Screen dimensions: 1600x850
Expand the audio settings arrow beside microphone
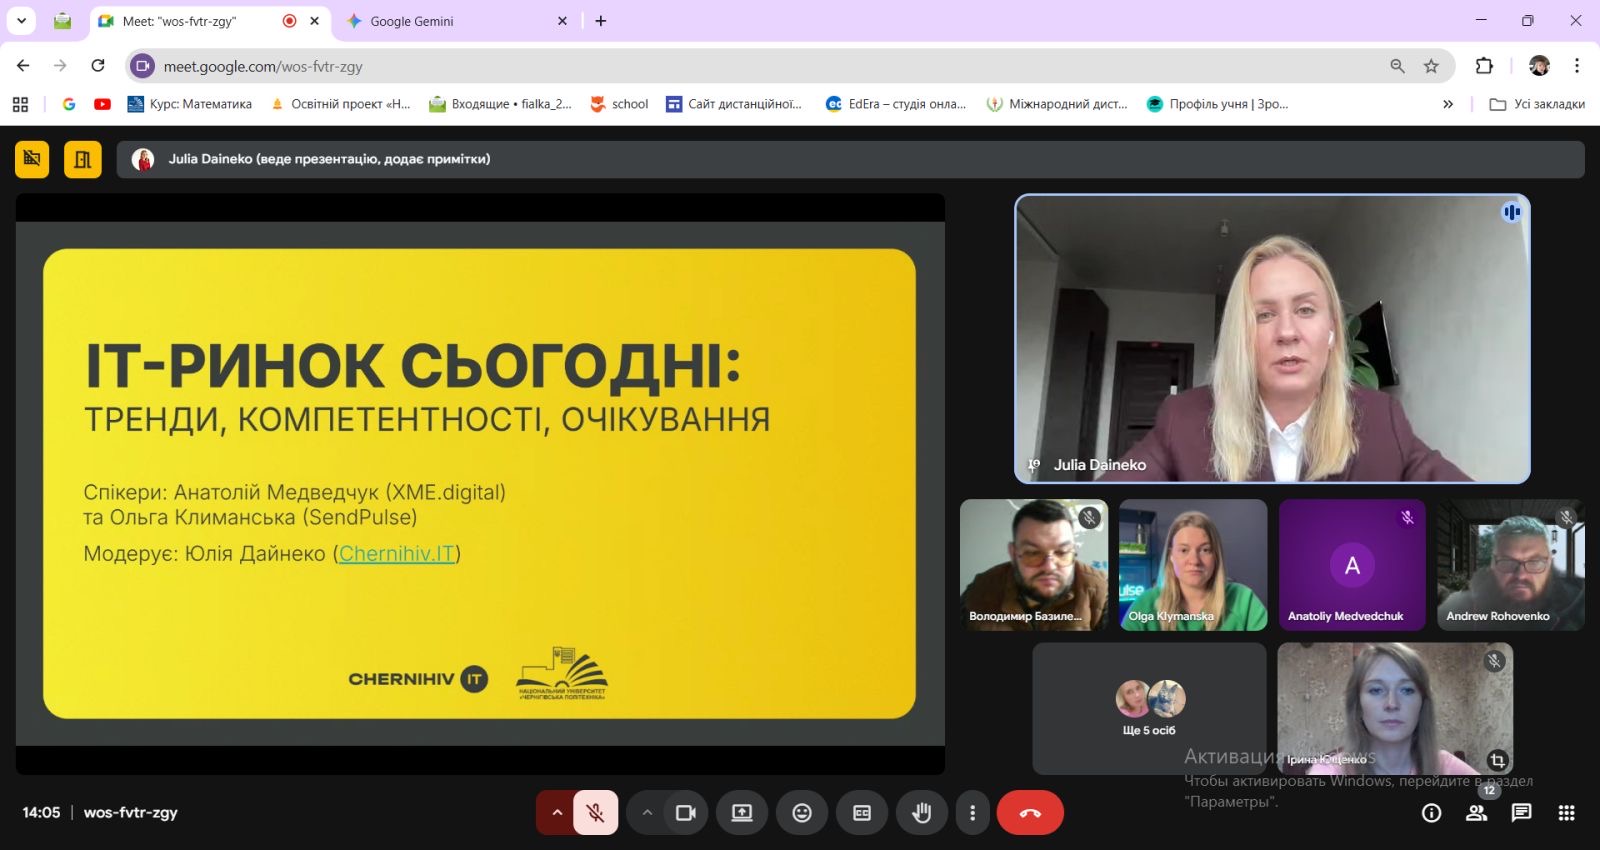point(557,813)
